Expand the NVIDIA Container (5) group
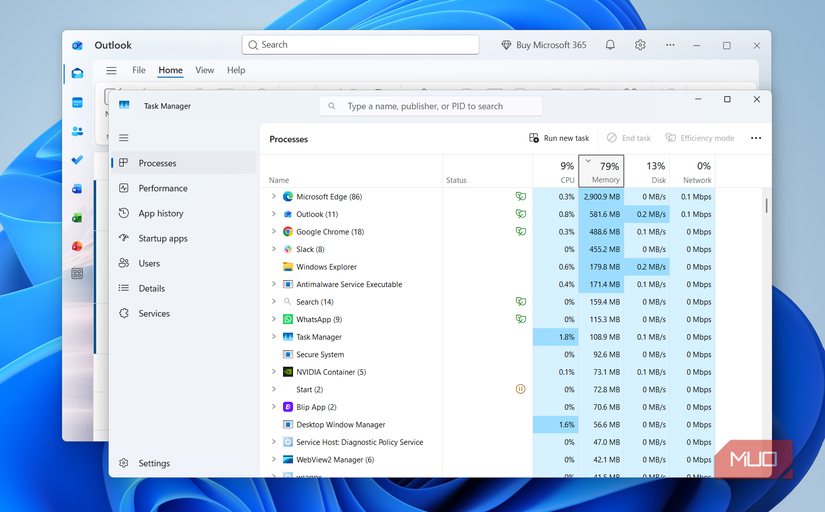Viewport: 825px width, 512px height. (x=274, y=372)
